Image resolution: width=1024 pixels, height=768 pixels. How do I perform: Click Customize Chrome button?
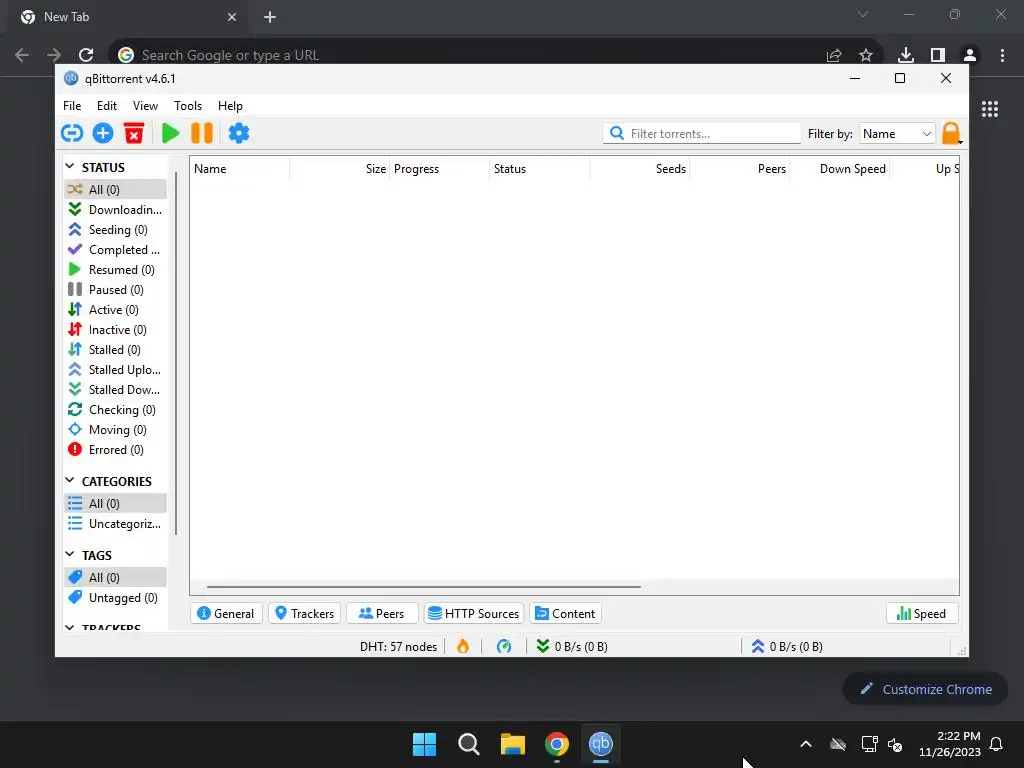tap(925, 689)
